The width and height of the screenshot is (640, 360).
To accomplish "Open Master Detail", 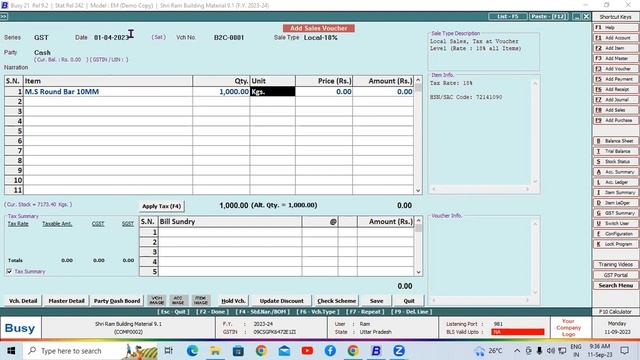I will point(66,301).
